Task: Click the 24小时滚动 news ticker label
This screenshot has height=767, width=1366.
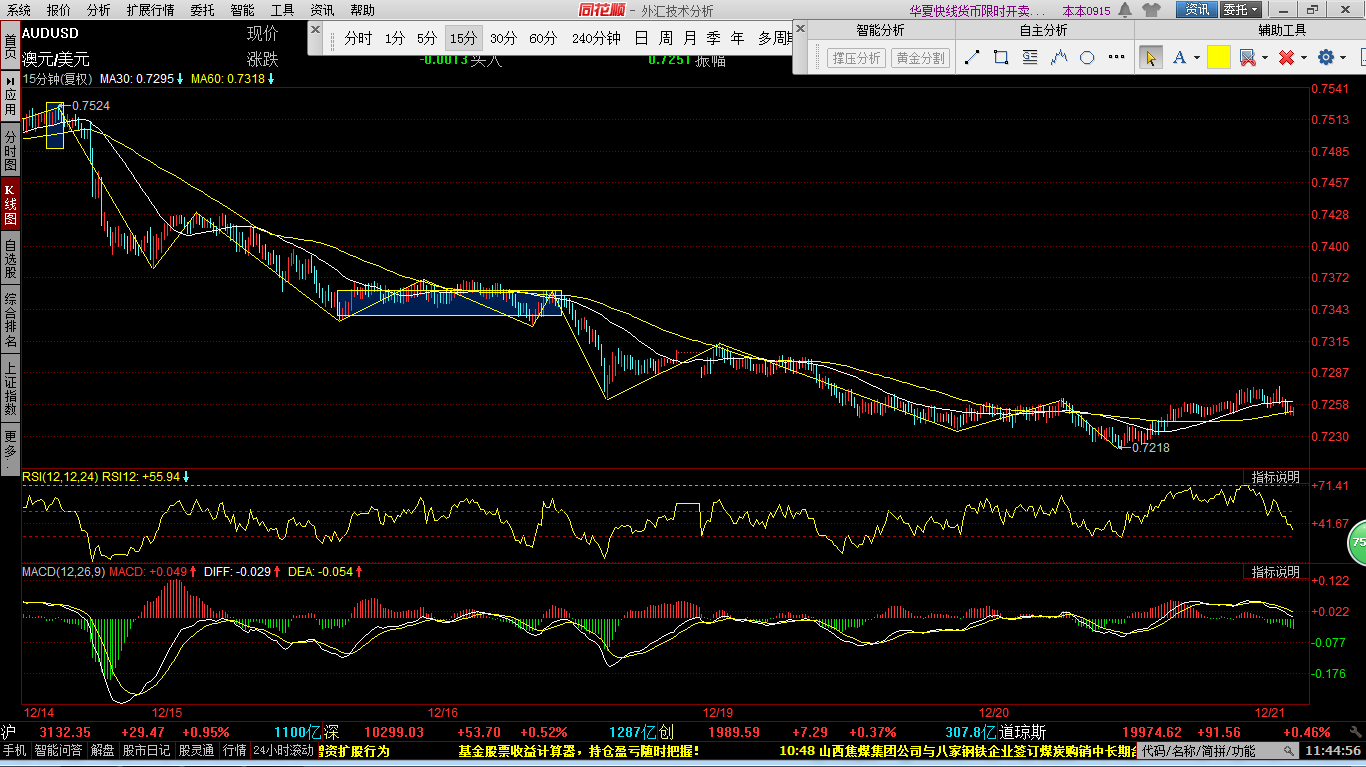Action: (283, 750)
